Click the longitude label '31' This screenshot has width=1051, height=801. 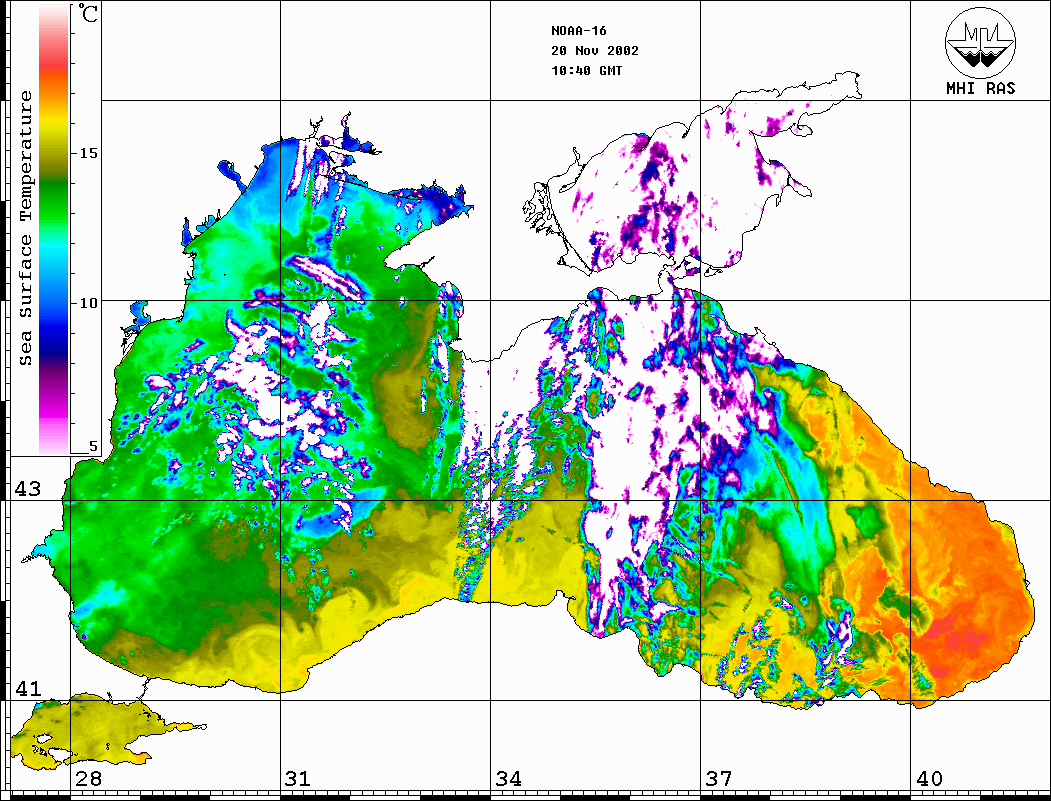pyautogui.click(x=298, y=778)
